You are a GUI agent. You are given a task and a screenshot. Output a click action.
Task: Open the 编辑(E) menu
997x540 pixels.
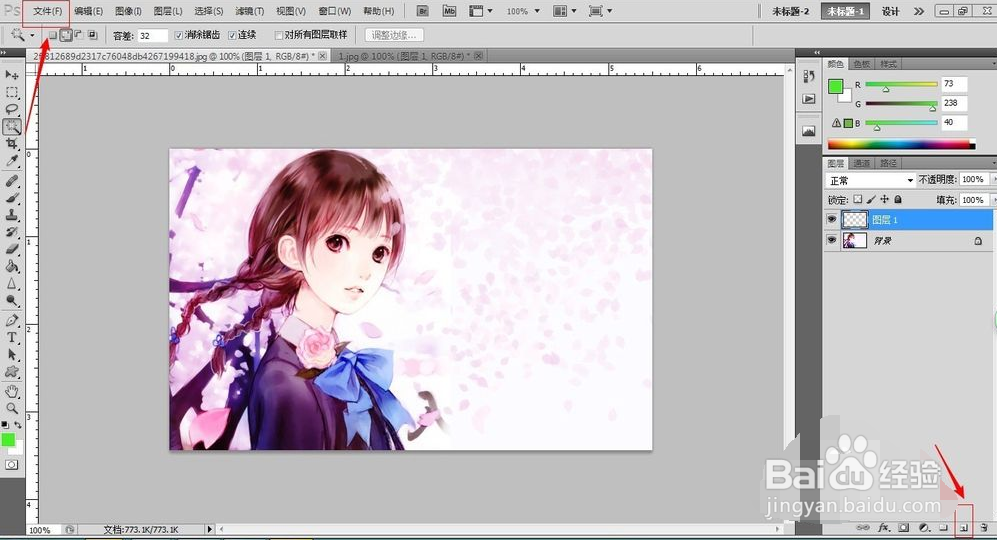click(x=88, y=11)
